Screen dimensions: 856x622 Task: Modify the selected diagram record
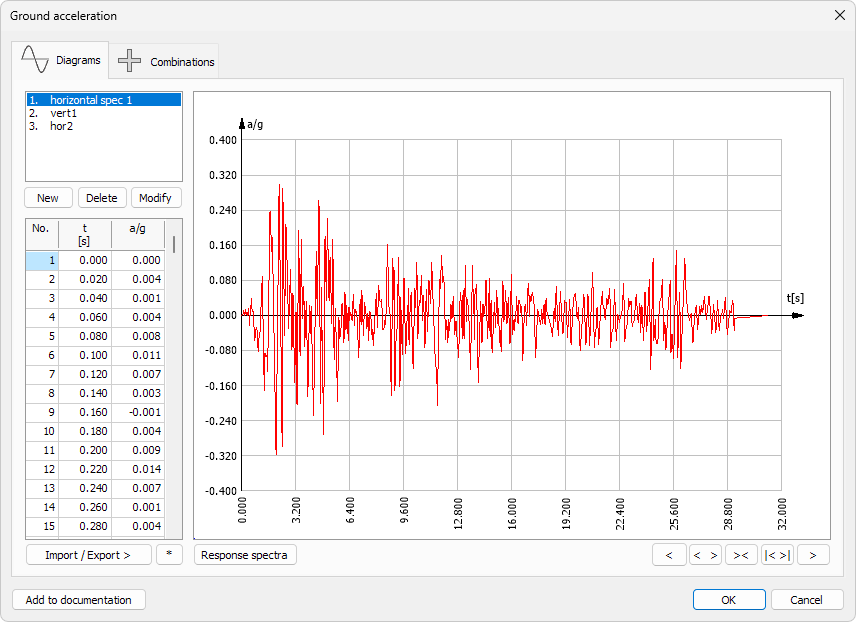(156, 197)
